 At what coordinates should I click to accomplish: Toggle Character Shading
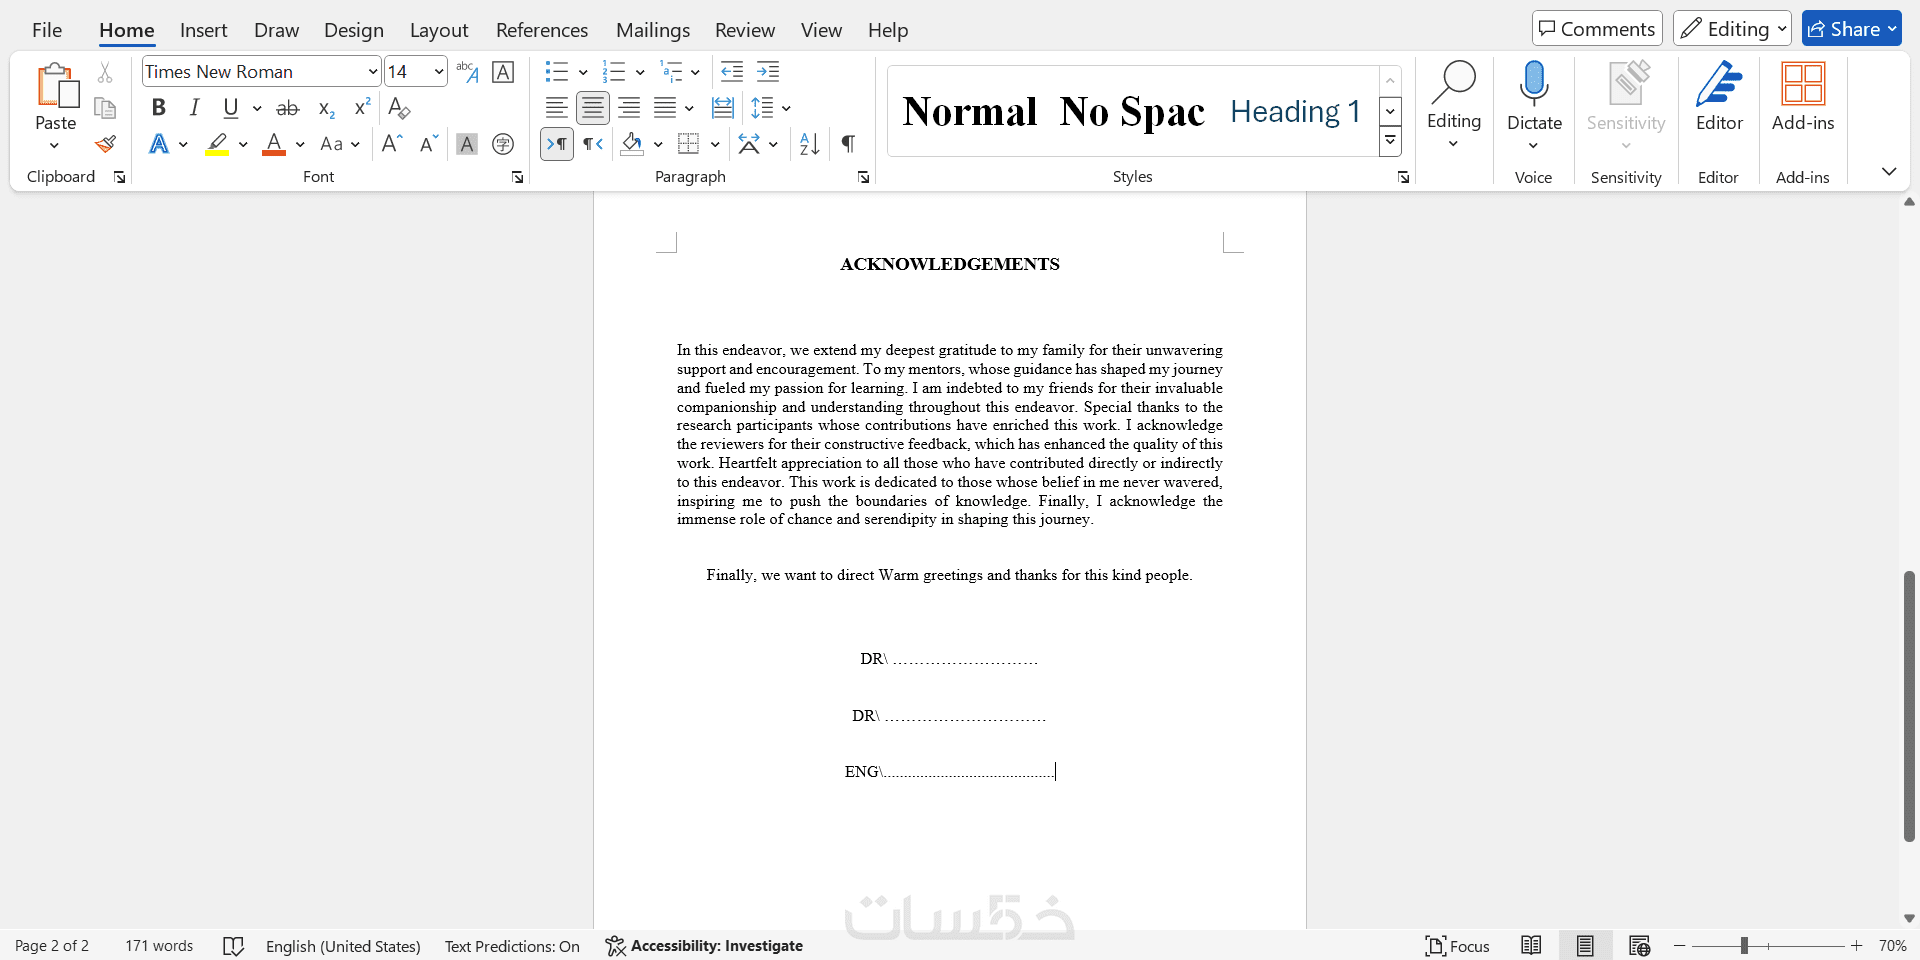pyautogui.click(x=467, y=144)
